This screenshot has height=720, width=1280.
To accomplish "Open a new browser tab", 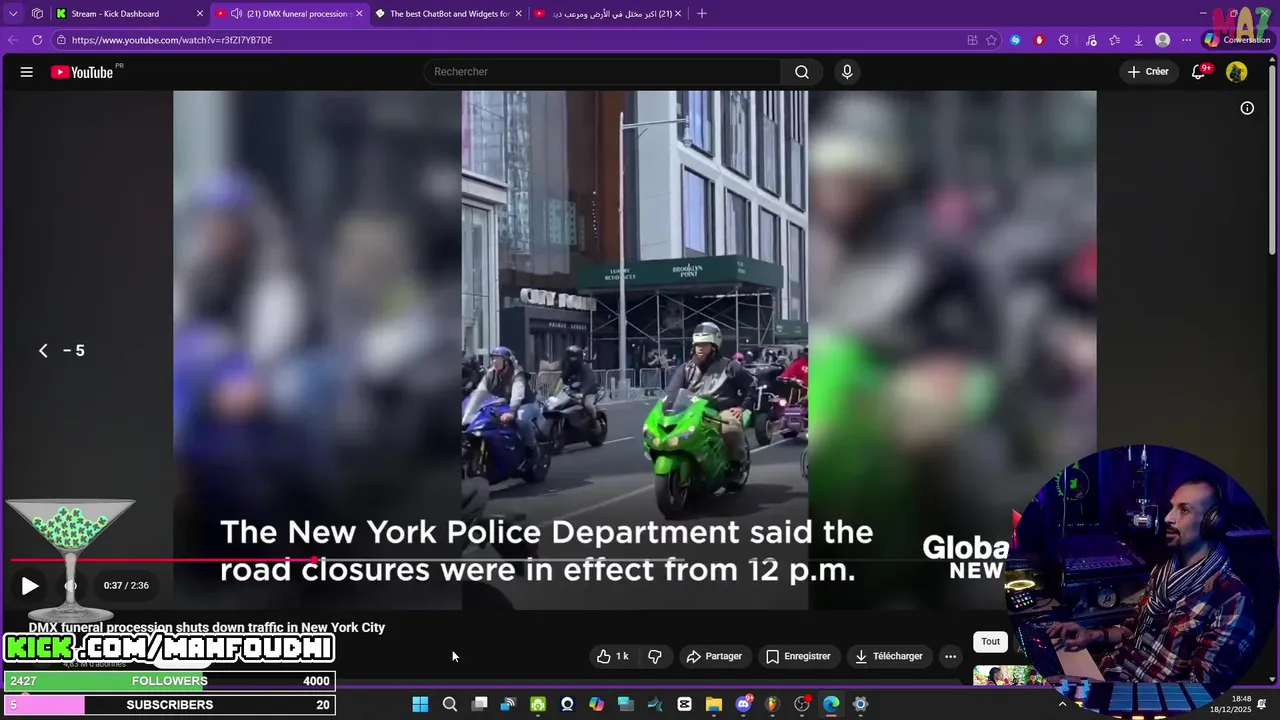I will tap(701, 14).
